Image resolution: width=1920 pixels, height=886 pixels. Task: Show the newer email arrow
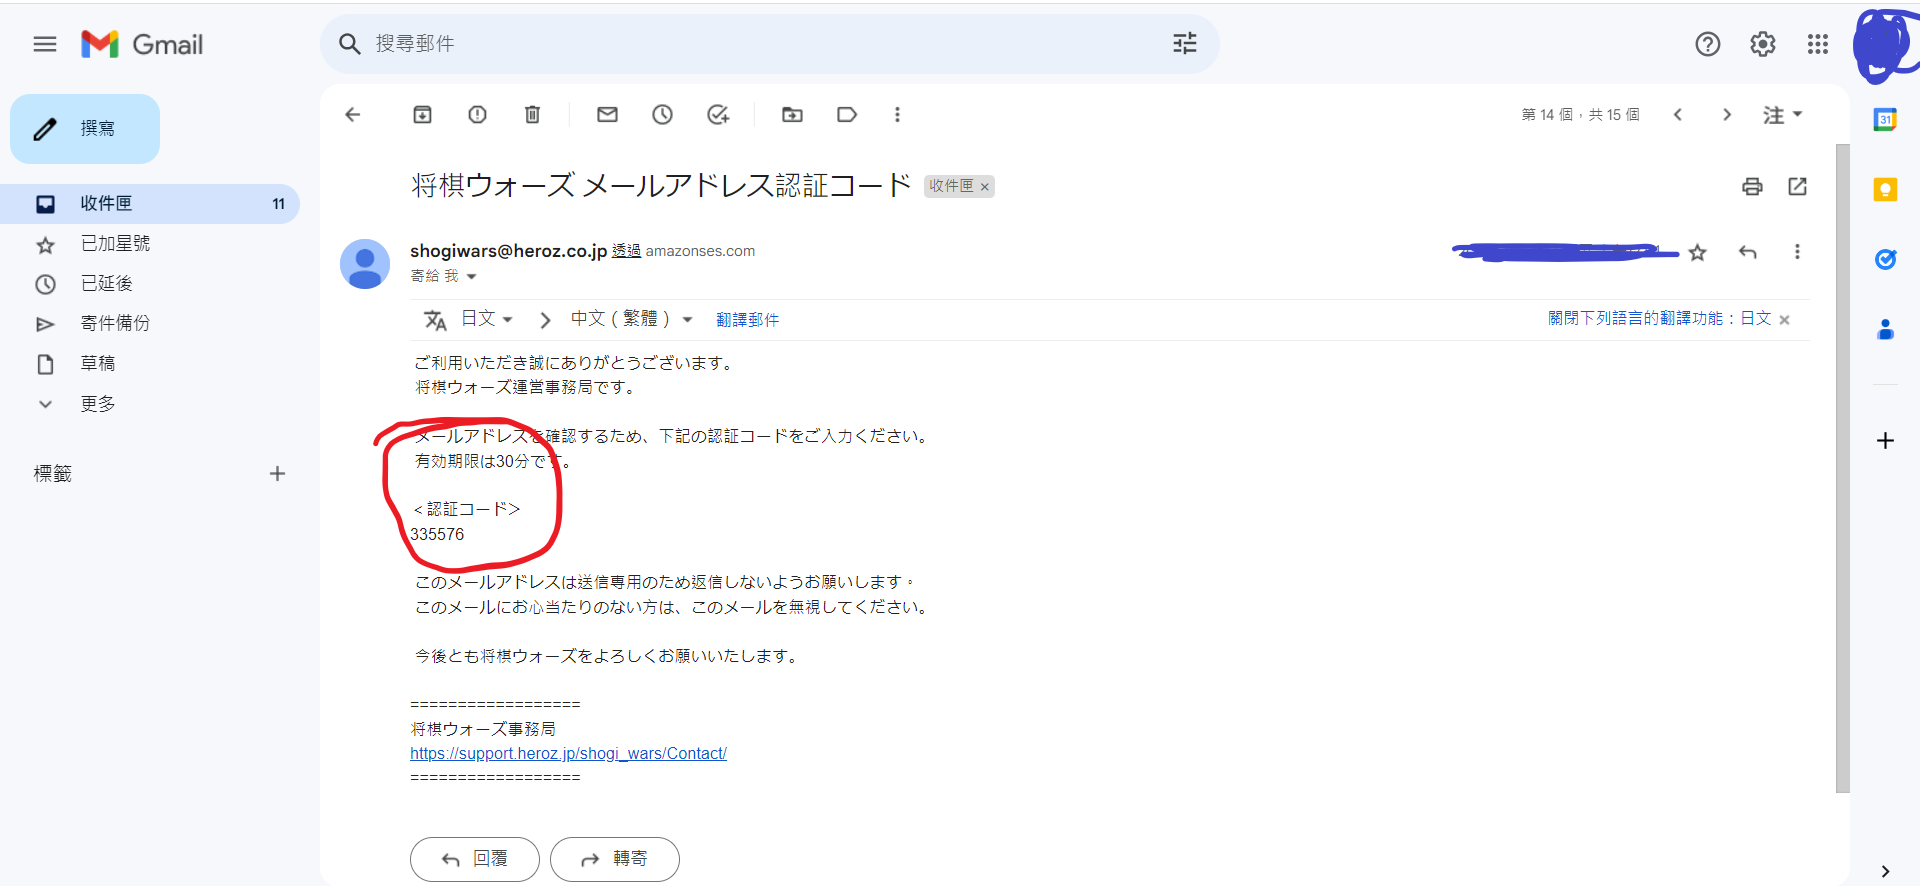click(x=1678, y=115)
